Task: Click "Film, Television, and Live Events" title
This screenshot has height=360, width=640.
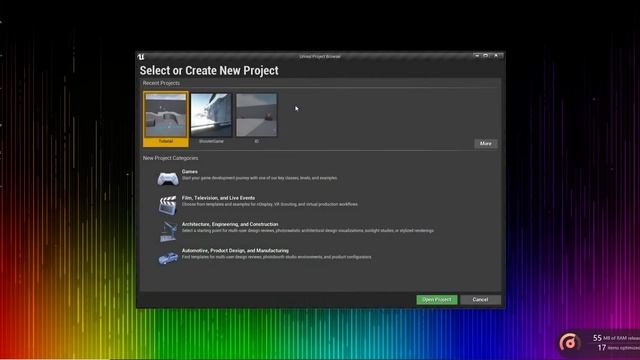Action: (218, 198)
